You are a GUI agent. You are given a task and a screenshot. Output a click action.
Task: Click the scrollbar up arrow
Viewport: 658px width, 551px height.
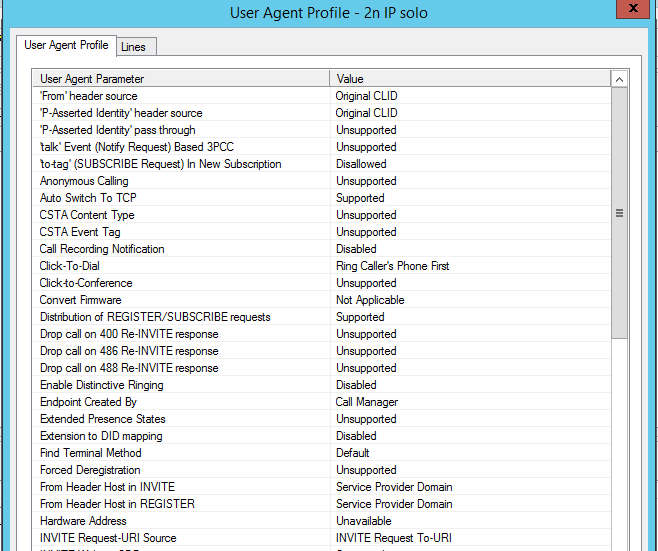(x=619, y=79)
